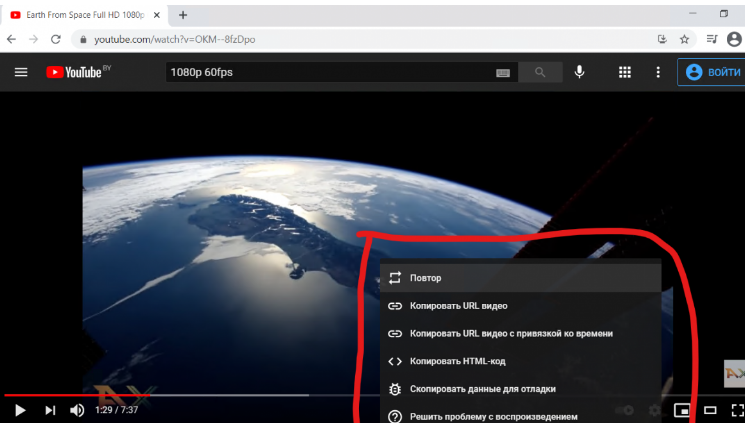
Task: Open YouTube settings three-dot menu
Action: point(658,72)
